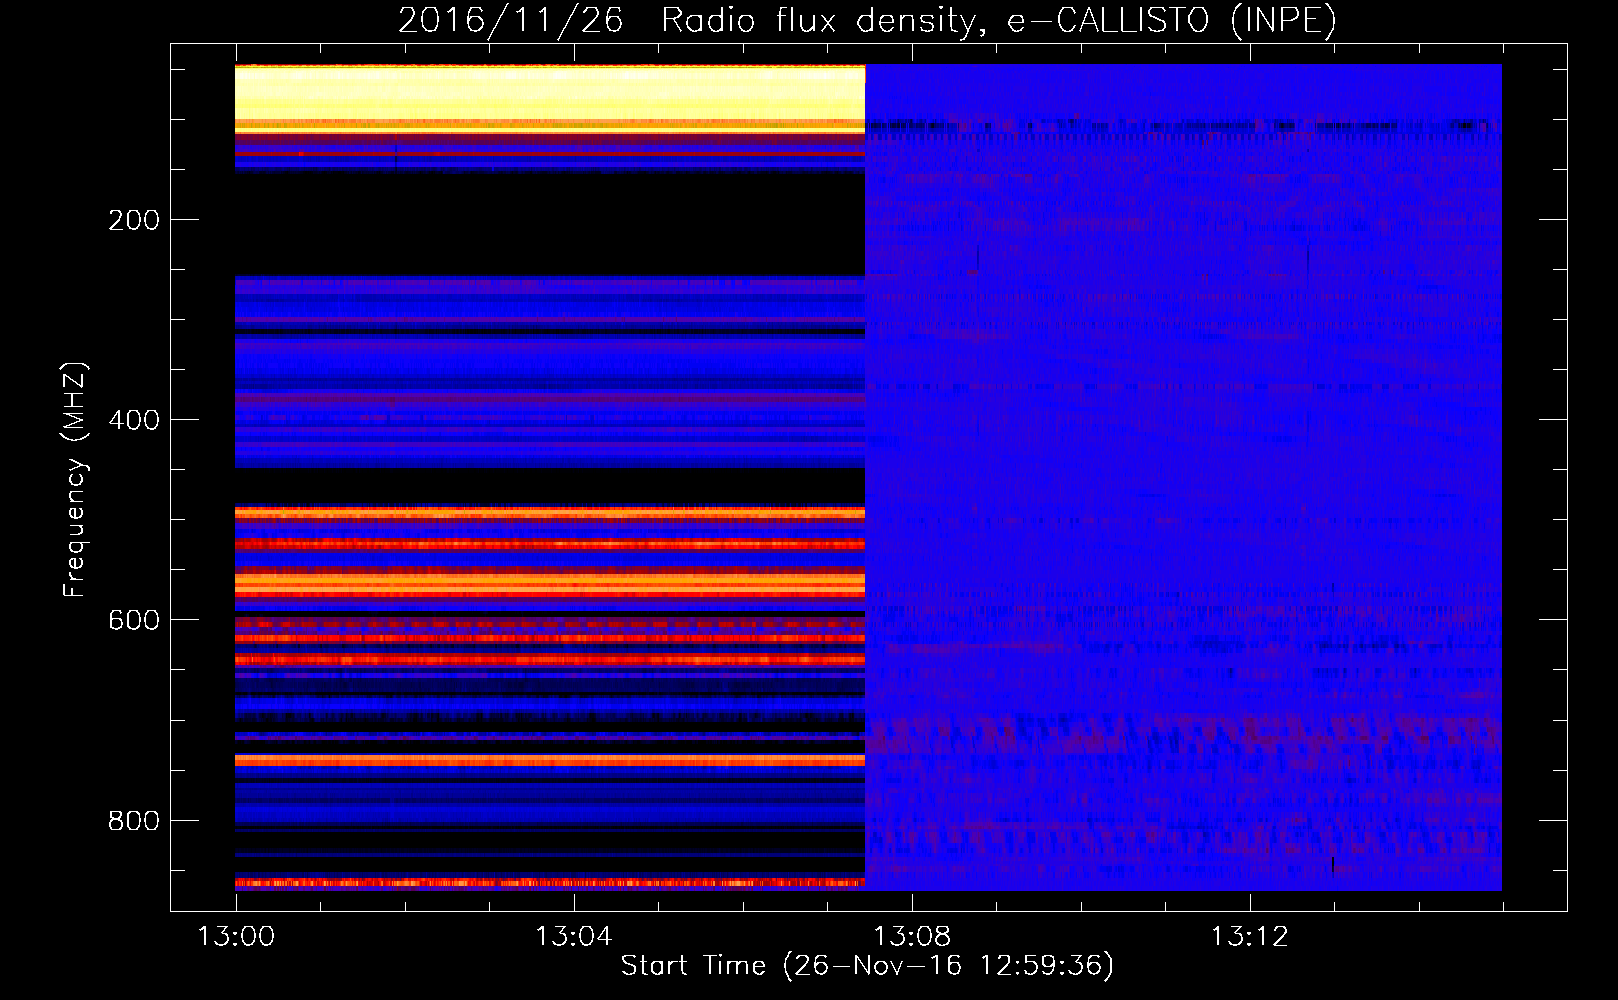Click the '400' frequency tick label
This screenshot has width=1618, height=1000.
coord(134,420)
